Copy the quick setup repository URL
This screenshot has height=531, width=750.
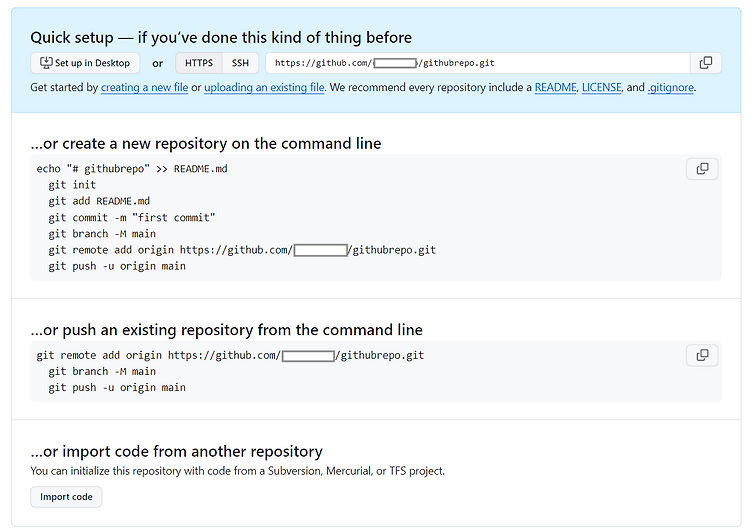point(706,63)
